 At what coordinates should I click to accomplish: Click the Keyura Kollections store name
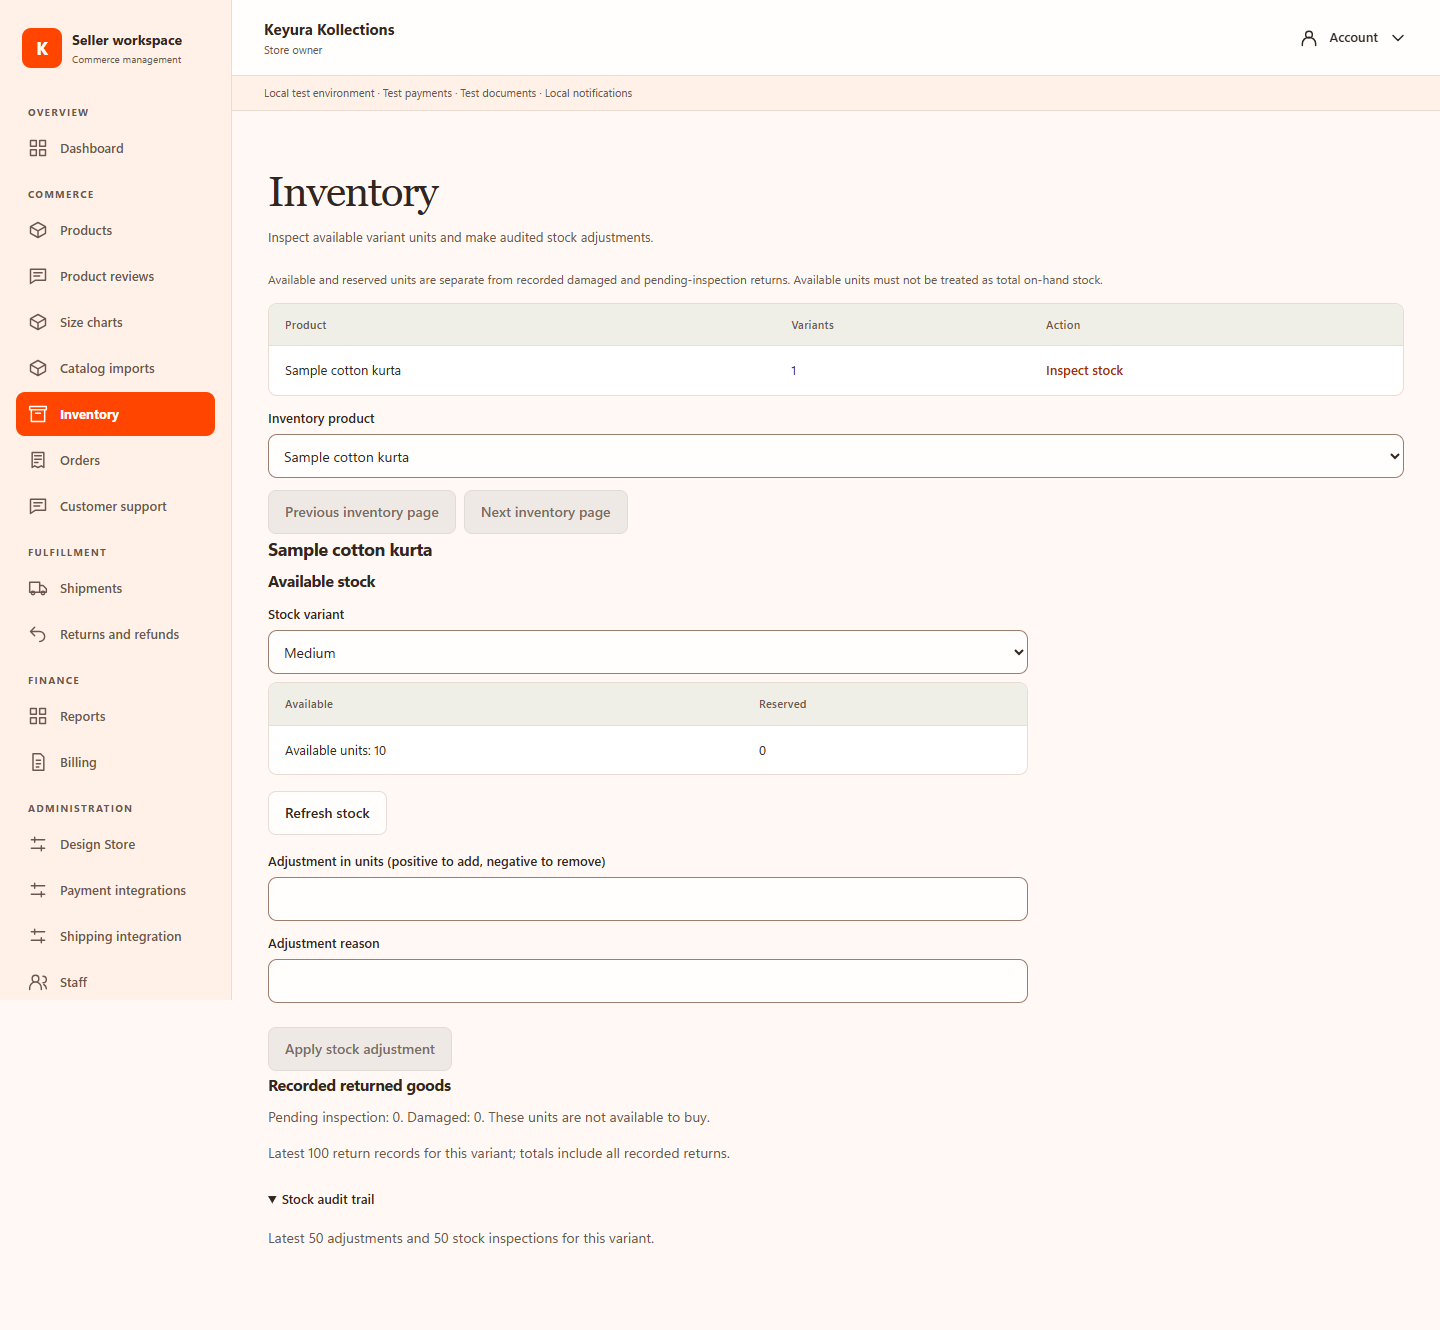[329, 30]
